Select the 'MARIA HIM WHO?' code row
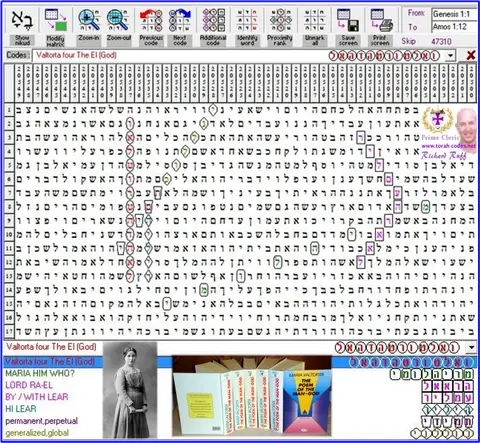Image resolution: width=480 pixels, height=443 pixels. click(x=40, y=373)
